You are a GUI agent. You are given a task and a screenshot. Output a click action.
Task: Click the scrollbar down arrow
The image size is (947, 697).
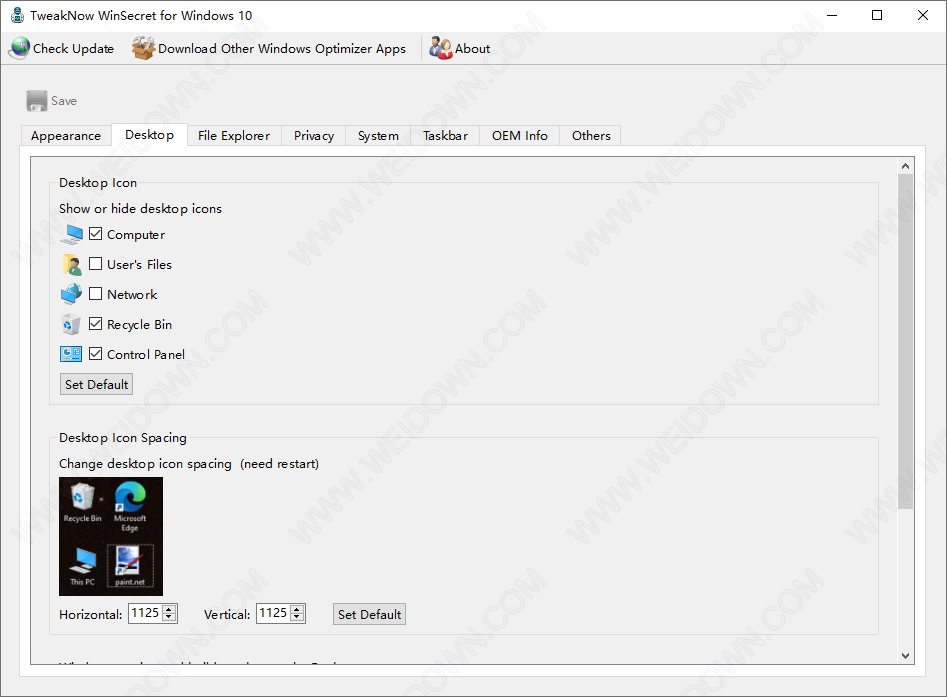click(x=905, y=656)
